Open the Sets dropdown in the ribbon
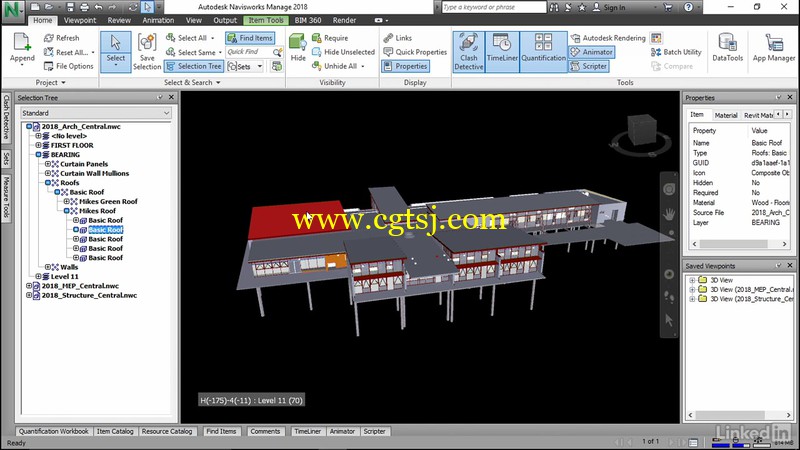 [259, 66]
